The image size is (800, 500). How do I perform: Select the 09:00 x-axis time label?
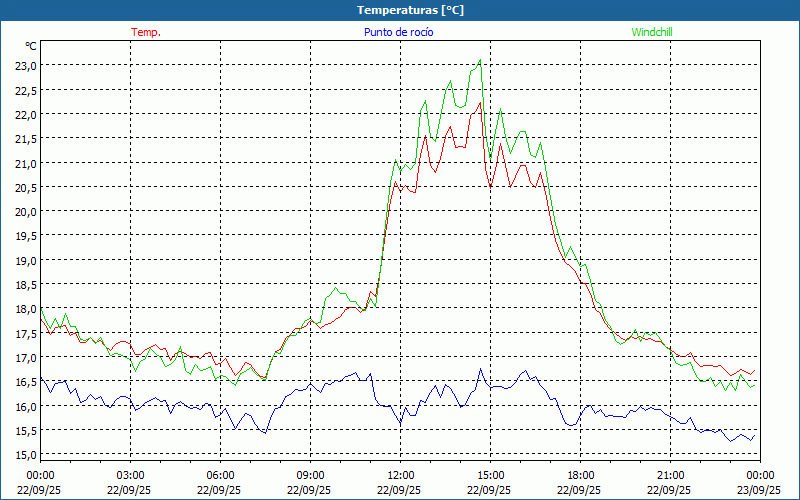(x=310, y=475)
